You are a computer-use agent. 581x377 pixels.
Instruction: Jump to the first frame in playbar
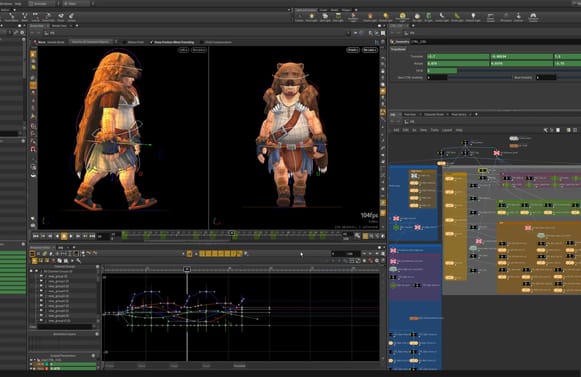coord(35,236)
